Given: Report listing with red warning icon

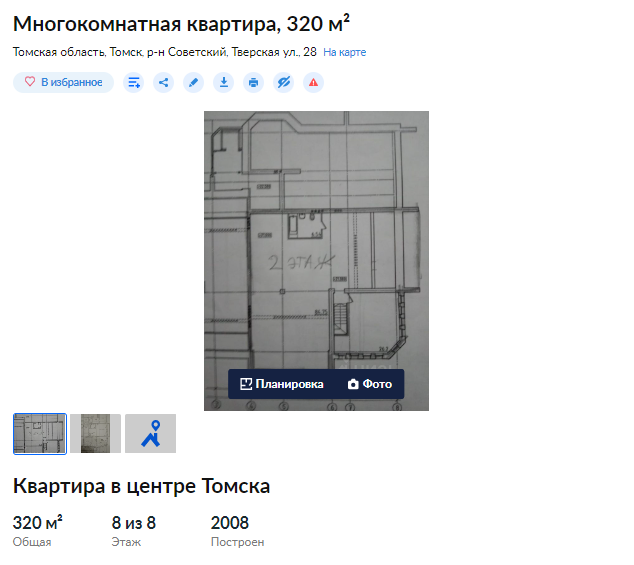Looking at the screenshot, I should [314, 82].
